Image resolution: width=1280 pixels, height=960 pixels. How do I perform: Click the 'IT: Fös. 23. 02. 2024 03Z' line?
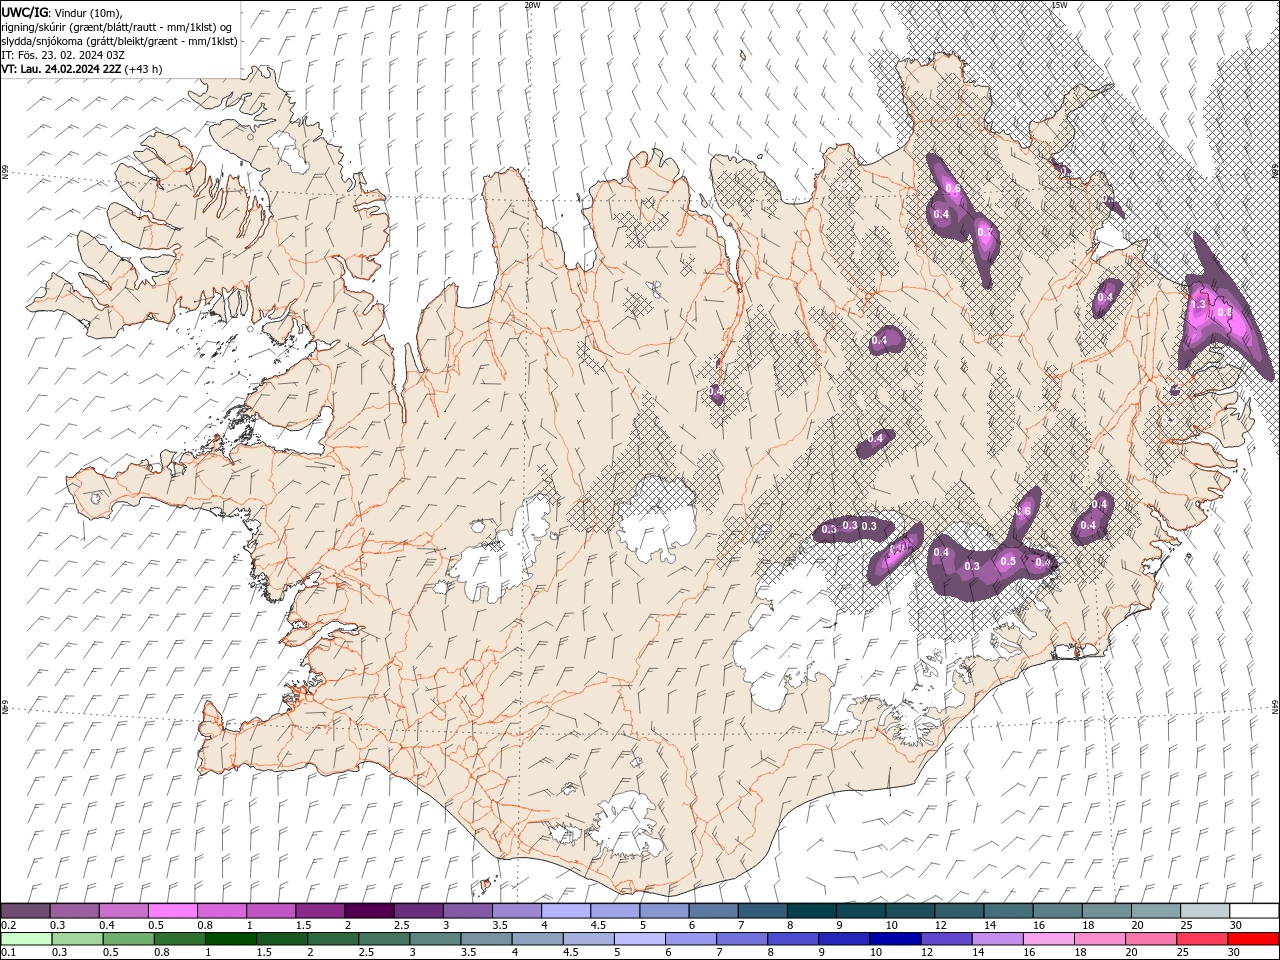[62, 55]
